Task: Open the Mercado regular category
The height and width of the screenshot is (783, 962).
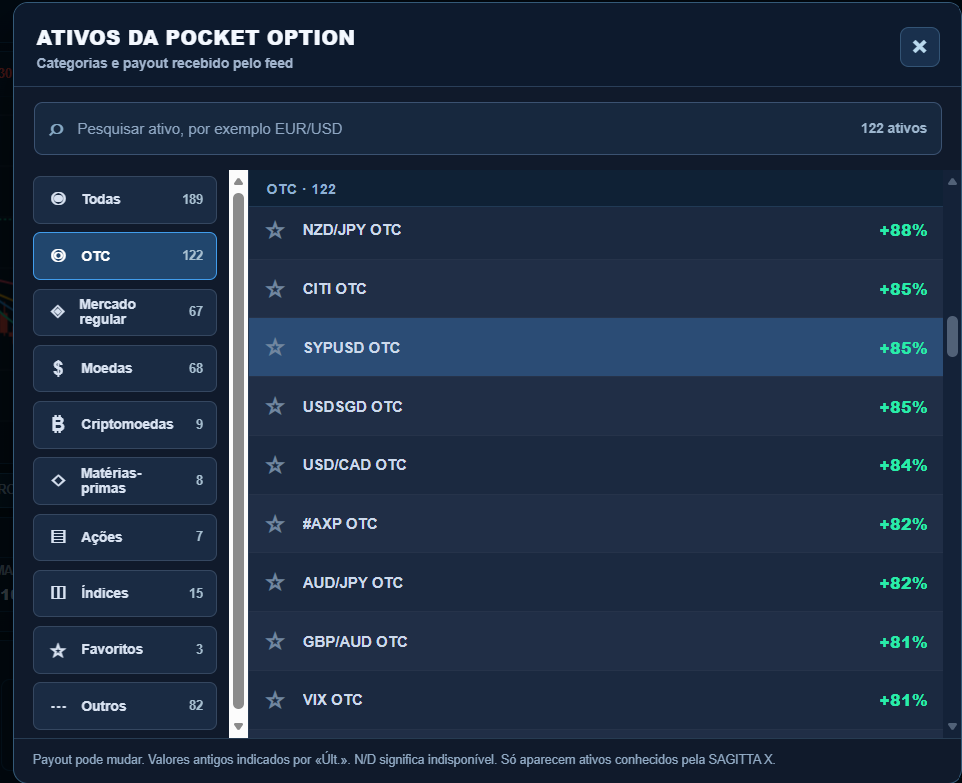Action: [x=125, y=312]
